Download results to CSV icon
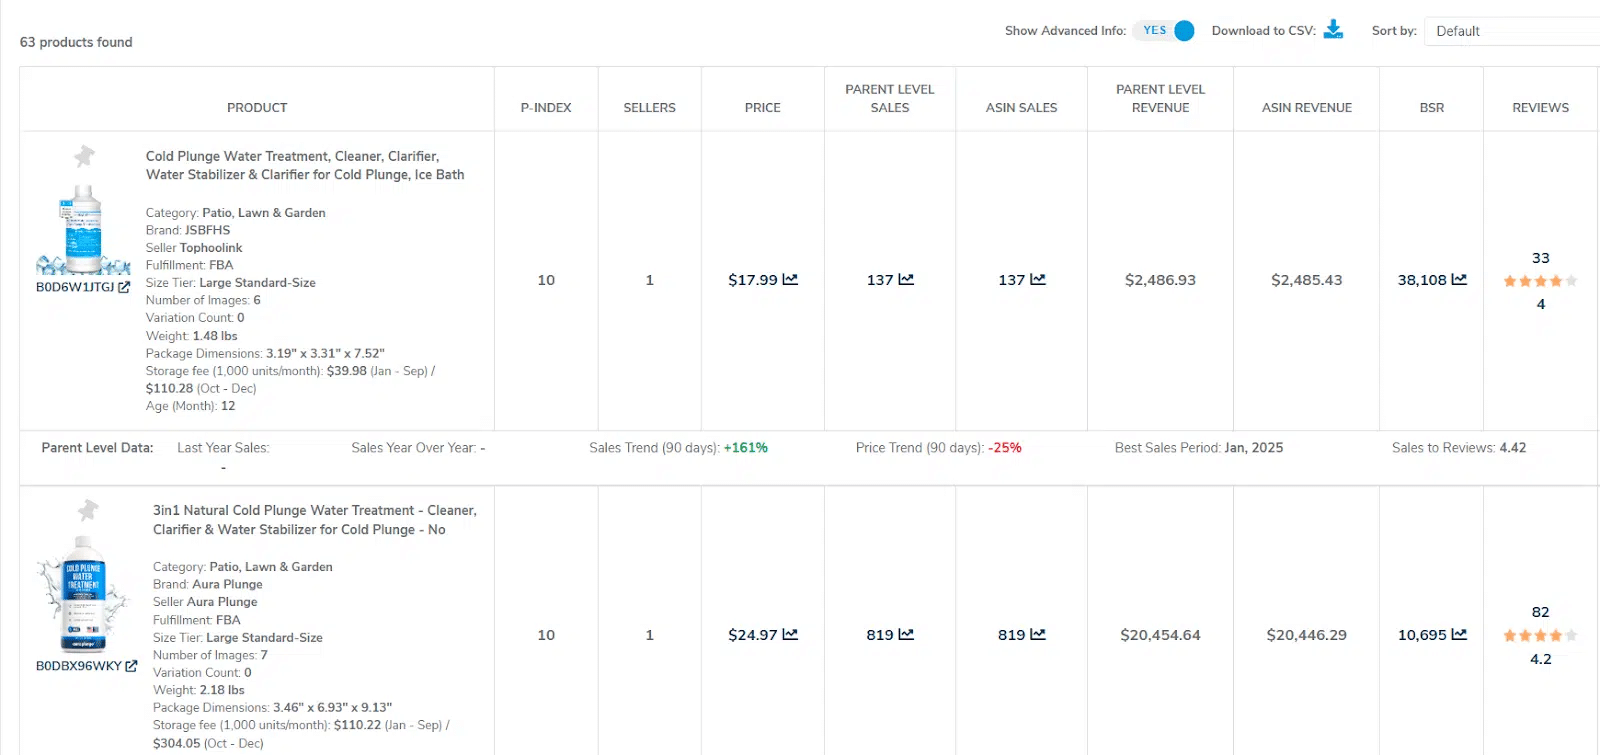 tap(1333, 30)
